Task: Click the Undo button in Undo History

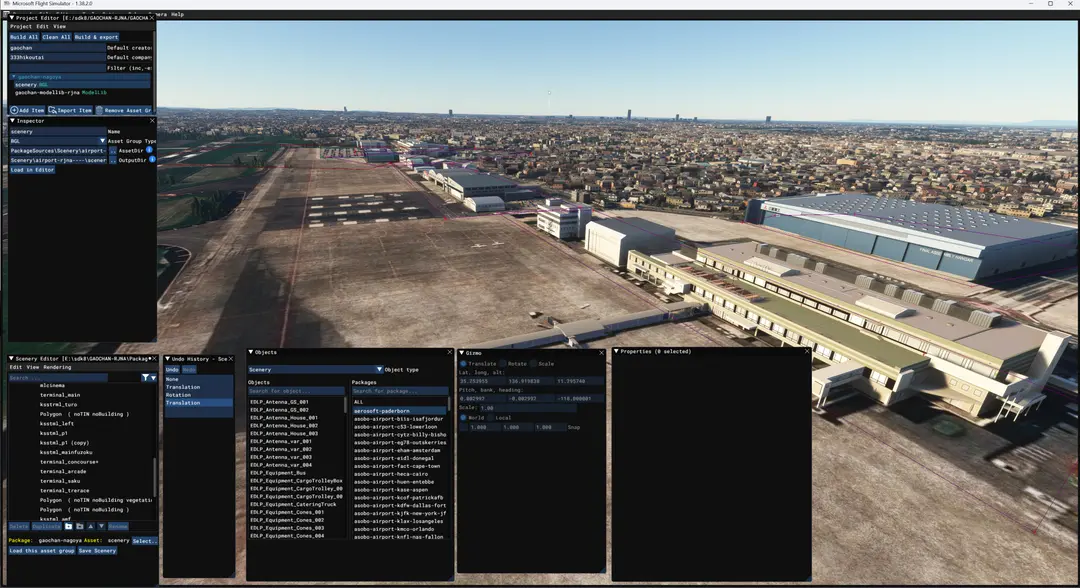Action: coord(172,370)
